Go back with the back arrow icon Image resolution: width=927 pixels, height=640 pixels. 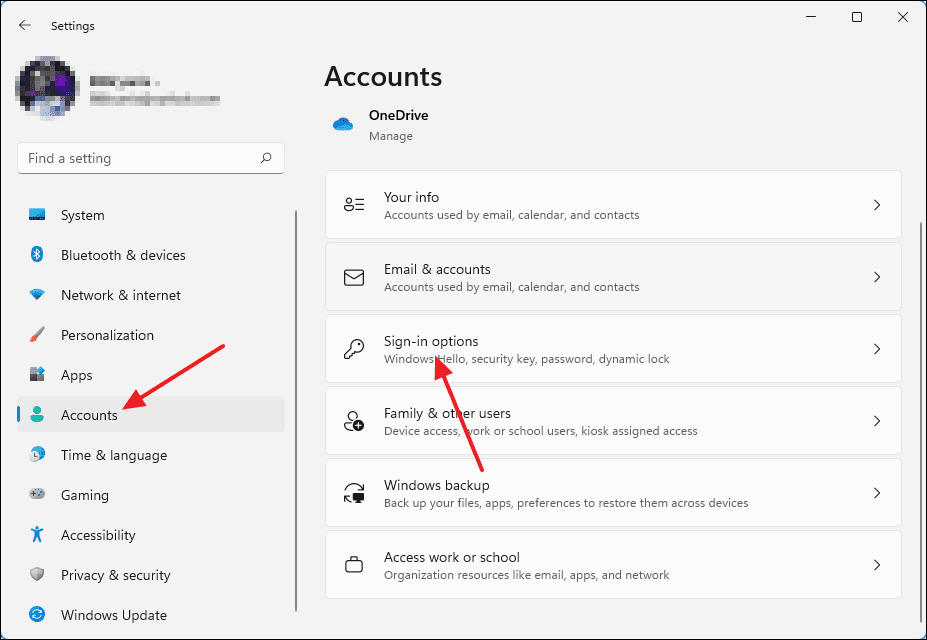24,25
